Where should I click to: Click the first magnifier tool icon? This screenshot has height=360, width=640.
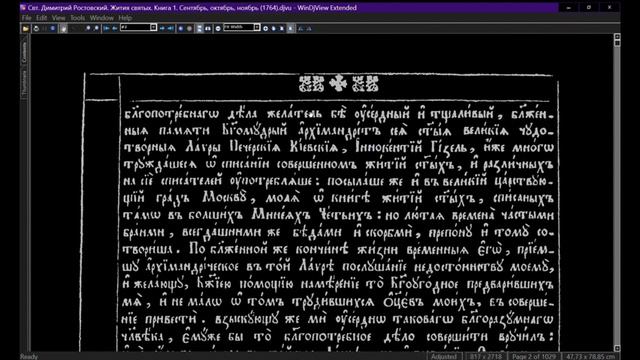[x=88, y=28]
